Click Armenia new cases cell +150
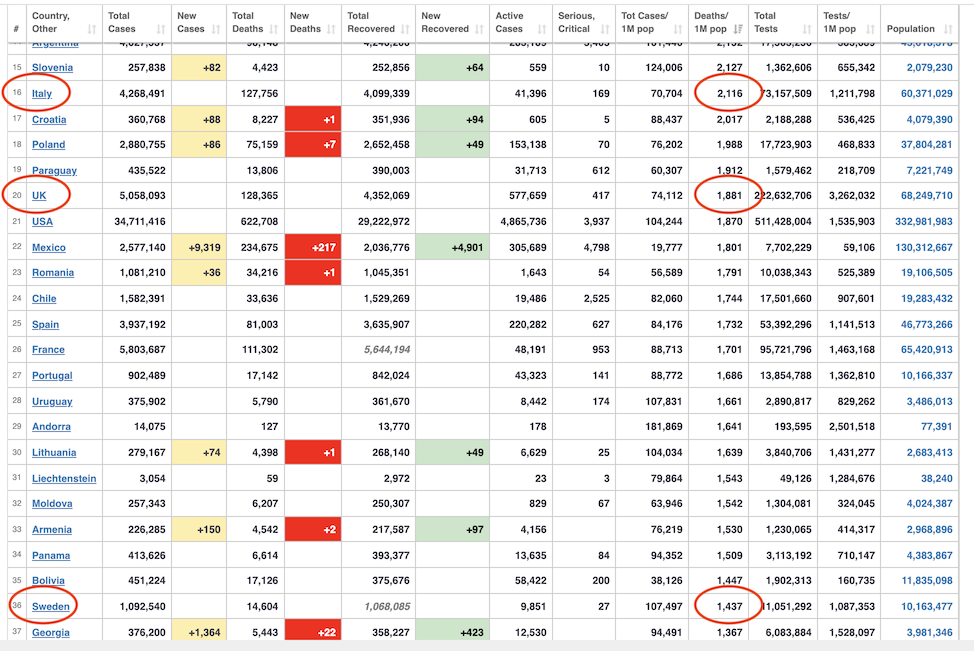This screenshot has height=651, width=974. click(x=199, y=529)
